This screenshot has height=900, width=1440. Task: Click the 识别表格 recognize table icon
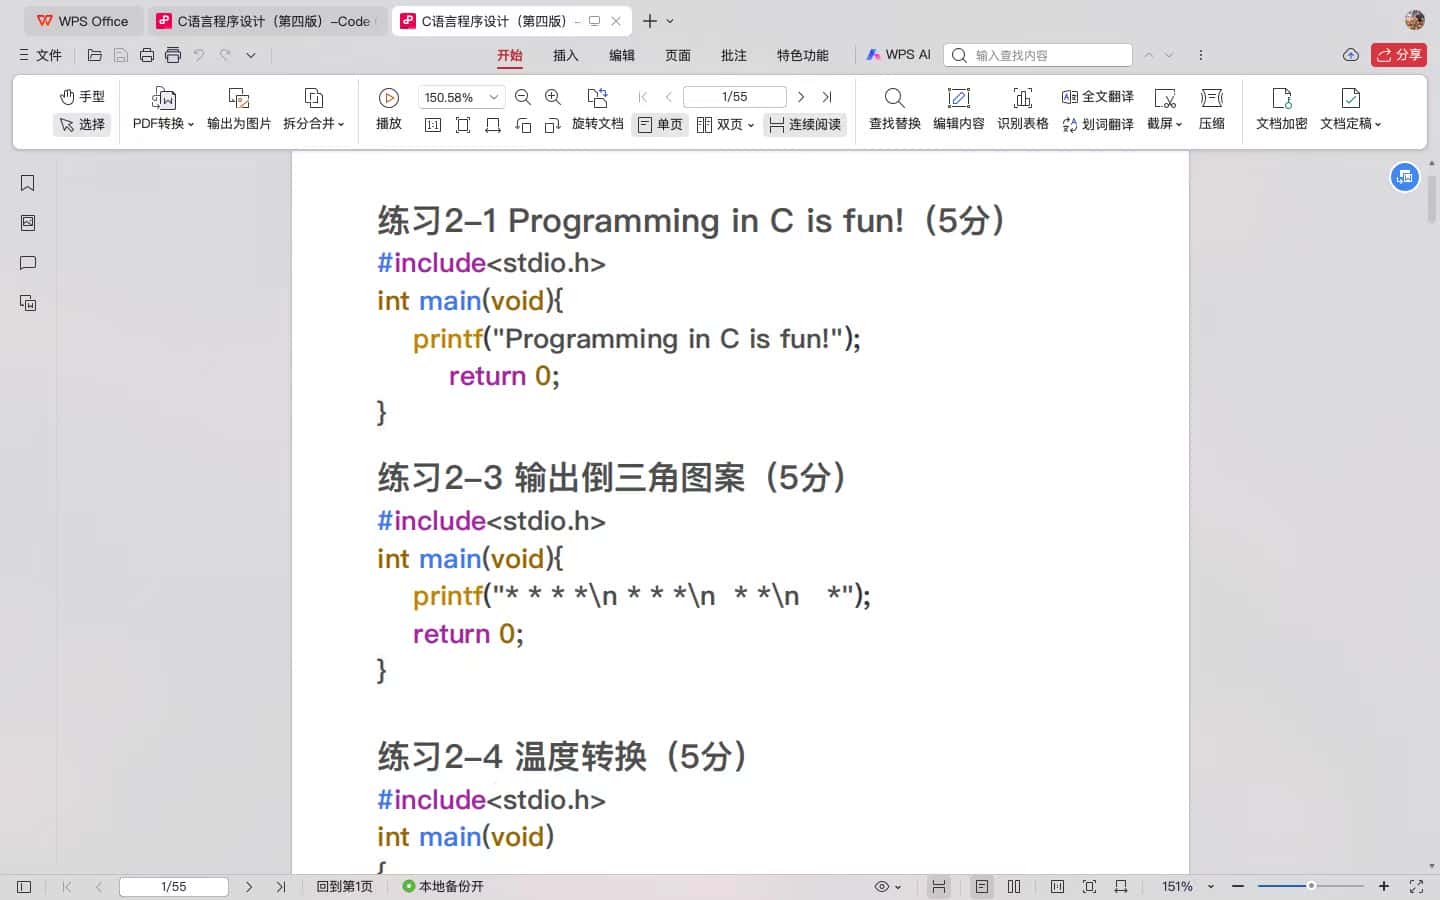click(1023, 97)
